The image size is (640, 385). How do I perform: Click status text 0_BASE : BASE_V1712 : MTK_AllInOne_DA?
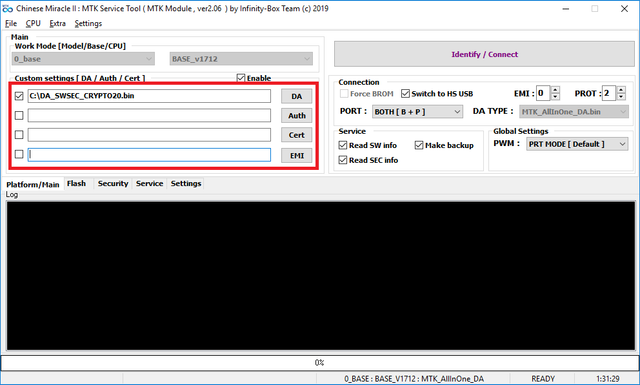[x=413, y=379]
